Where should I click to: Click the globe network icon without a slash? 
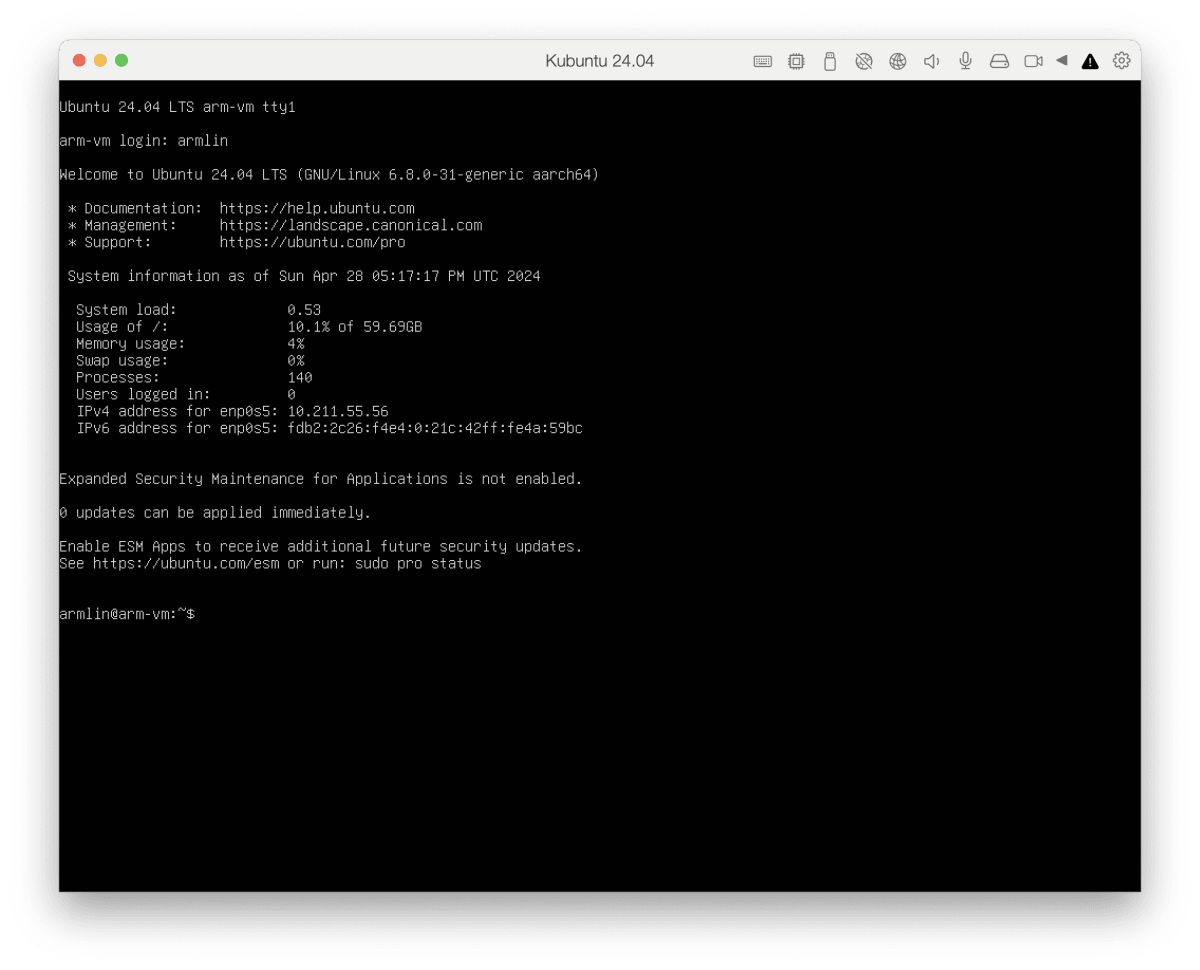tap(898, 61)
